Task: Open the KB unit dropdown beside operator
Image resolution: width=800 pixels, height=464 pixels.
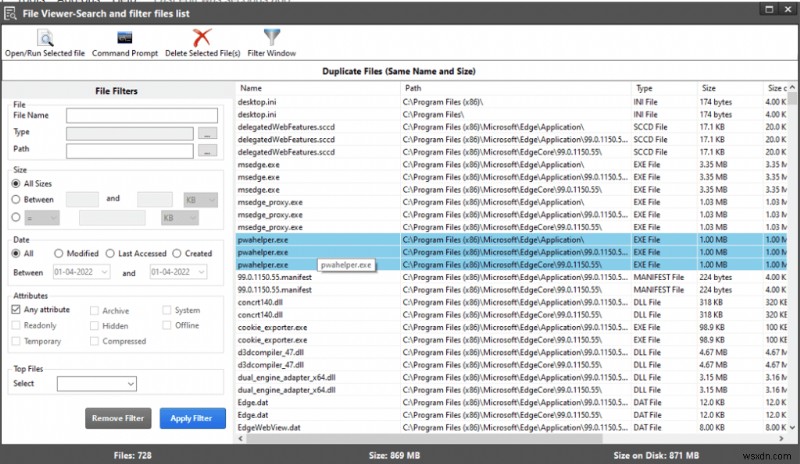Action: [180, 218]
